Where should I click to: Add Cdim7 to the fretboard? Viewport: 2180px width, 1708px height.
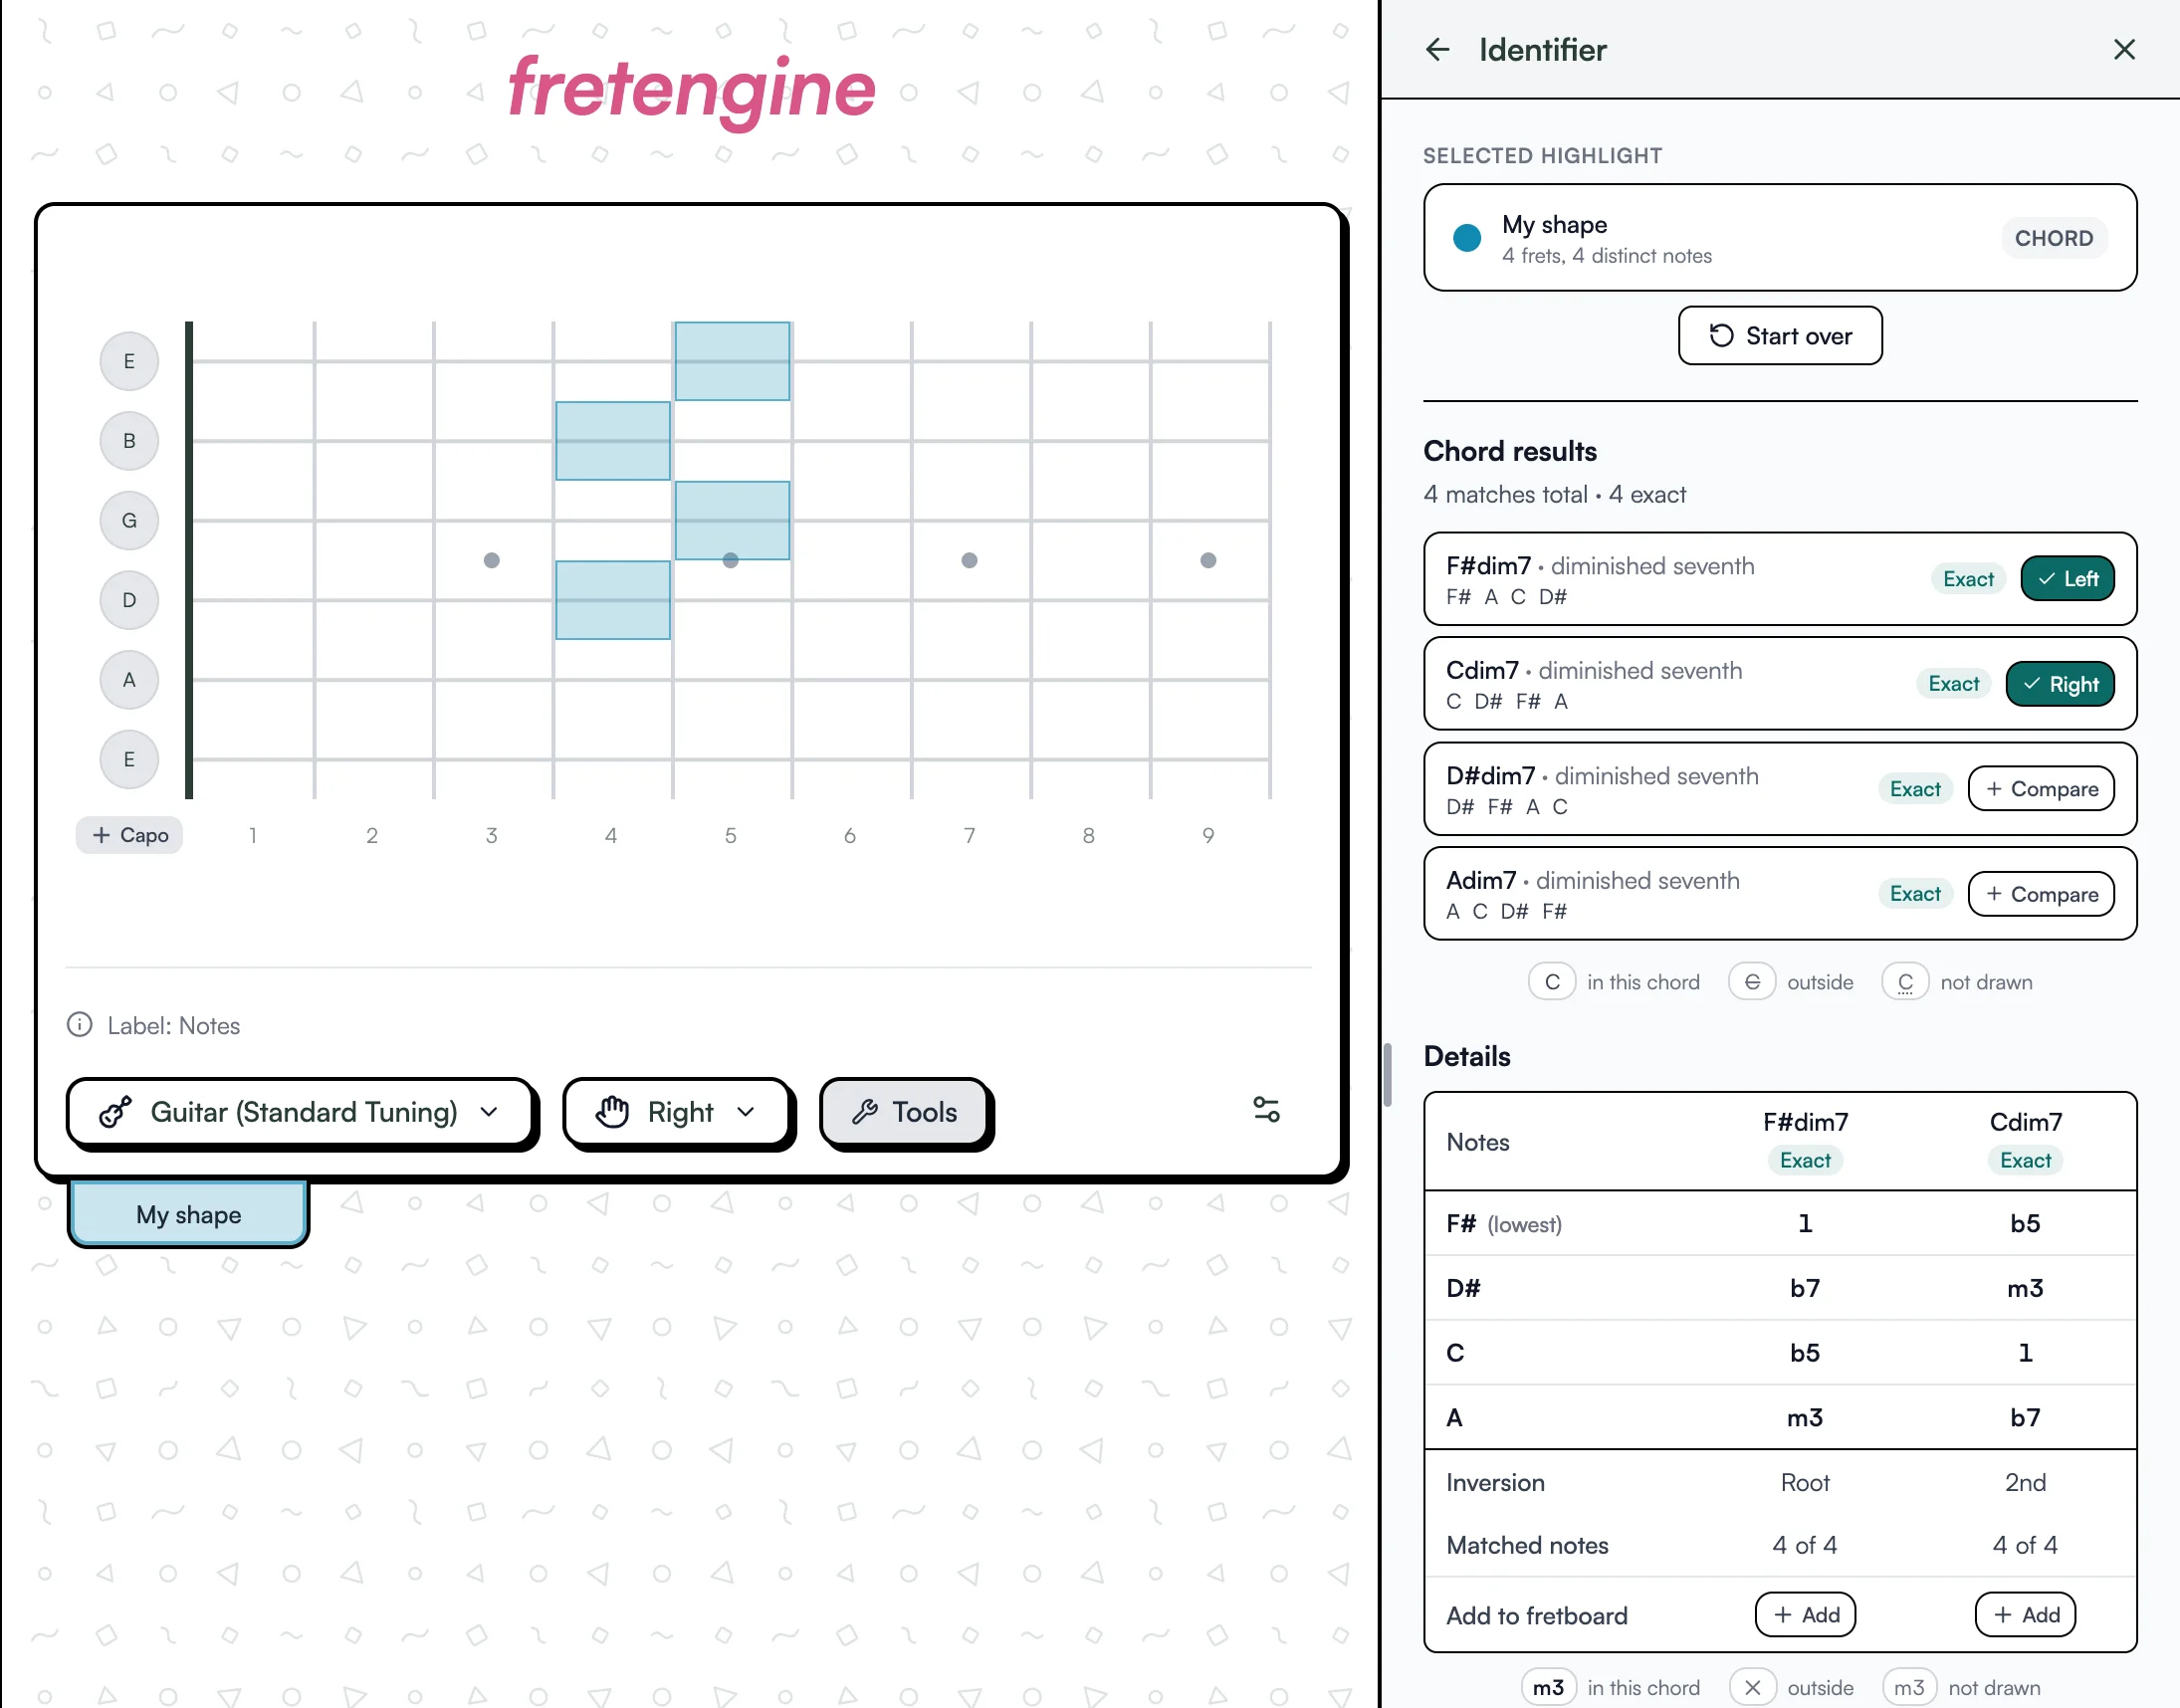(2025, 1615)
